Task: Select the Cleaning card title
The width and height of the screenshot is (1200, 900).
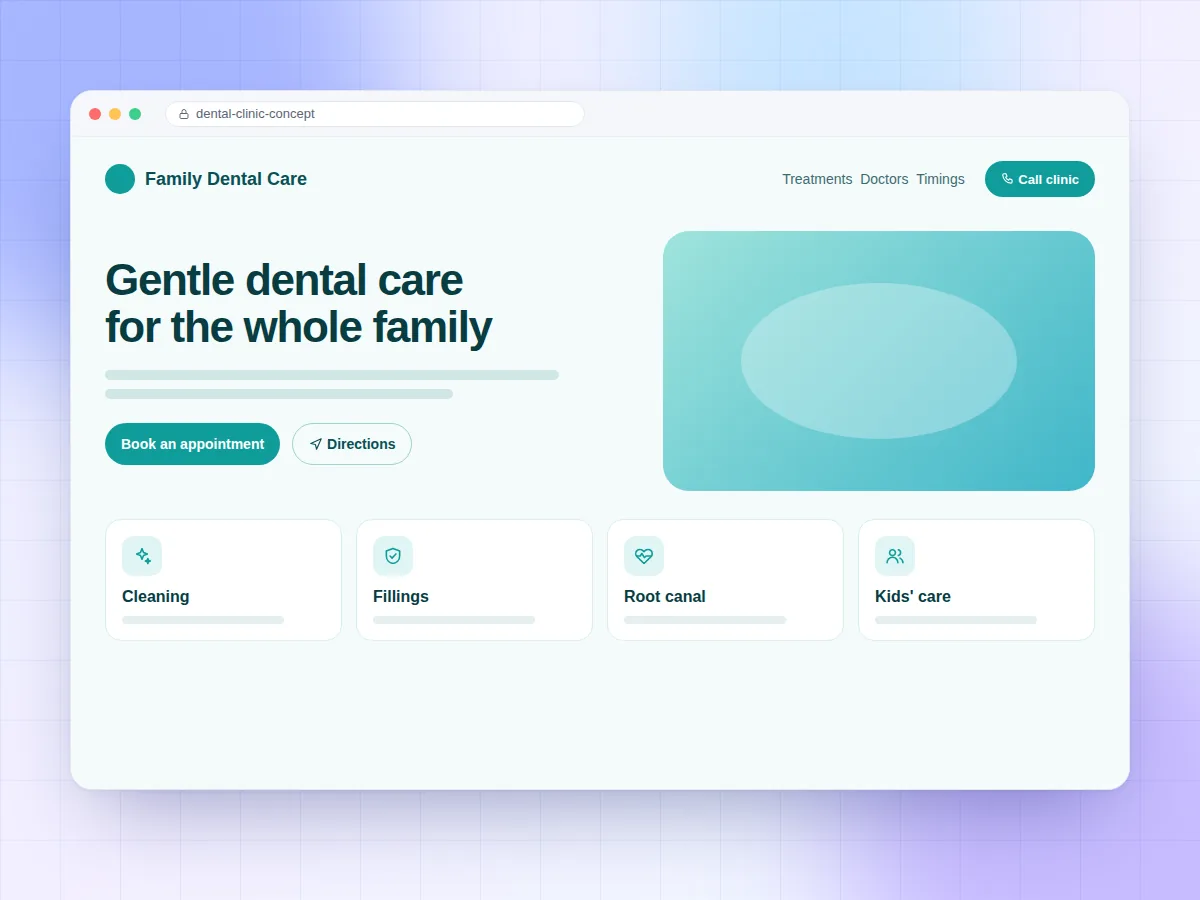Action: tap(156, 596)
